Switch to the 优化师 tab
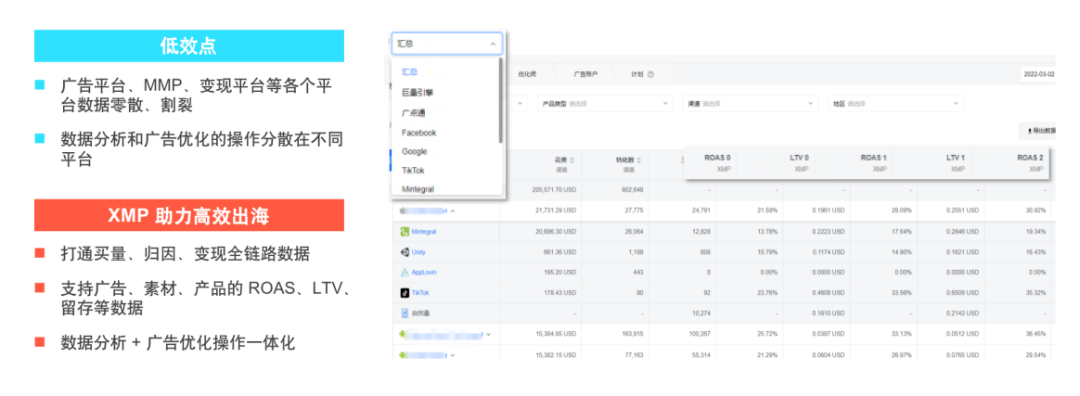The width and height of the screenshot is (1080, 396). pyautogui.click(x=527, y=74)
